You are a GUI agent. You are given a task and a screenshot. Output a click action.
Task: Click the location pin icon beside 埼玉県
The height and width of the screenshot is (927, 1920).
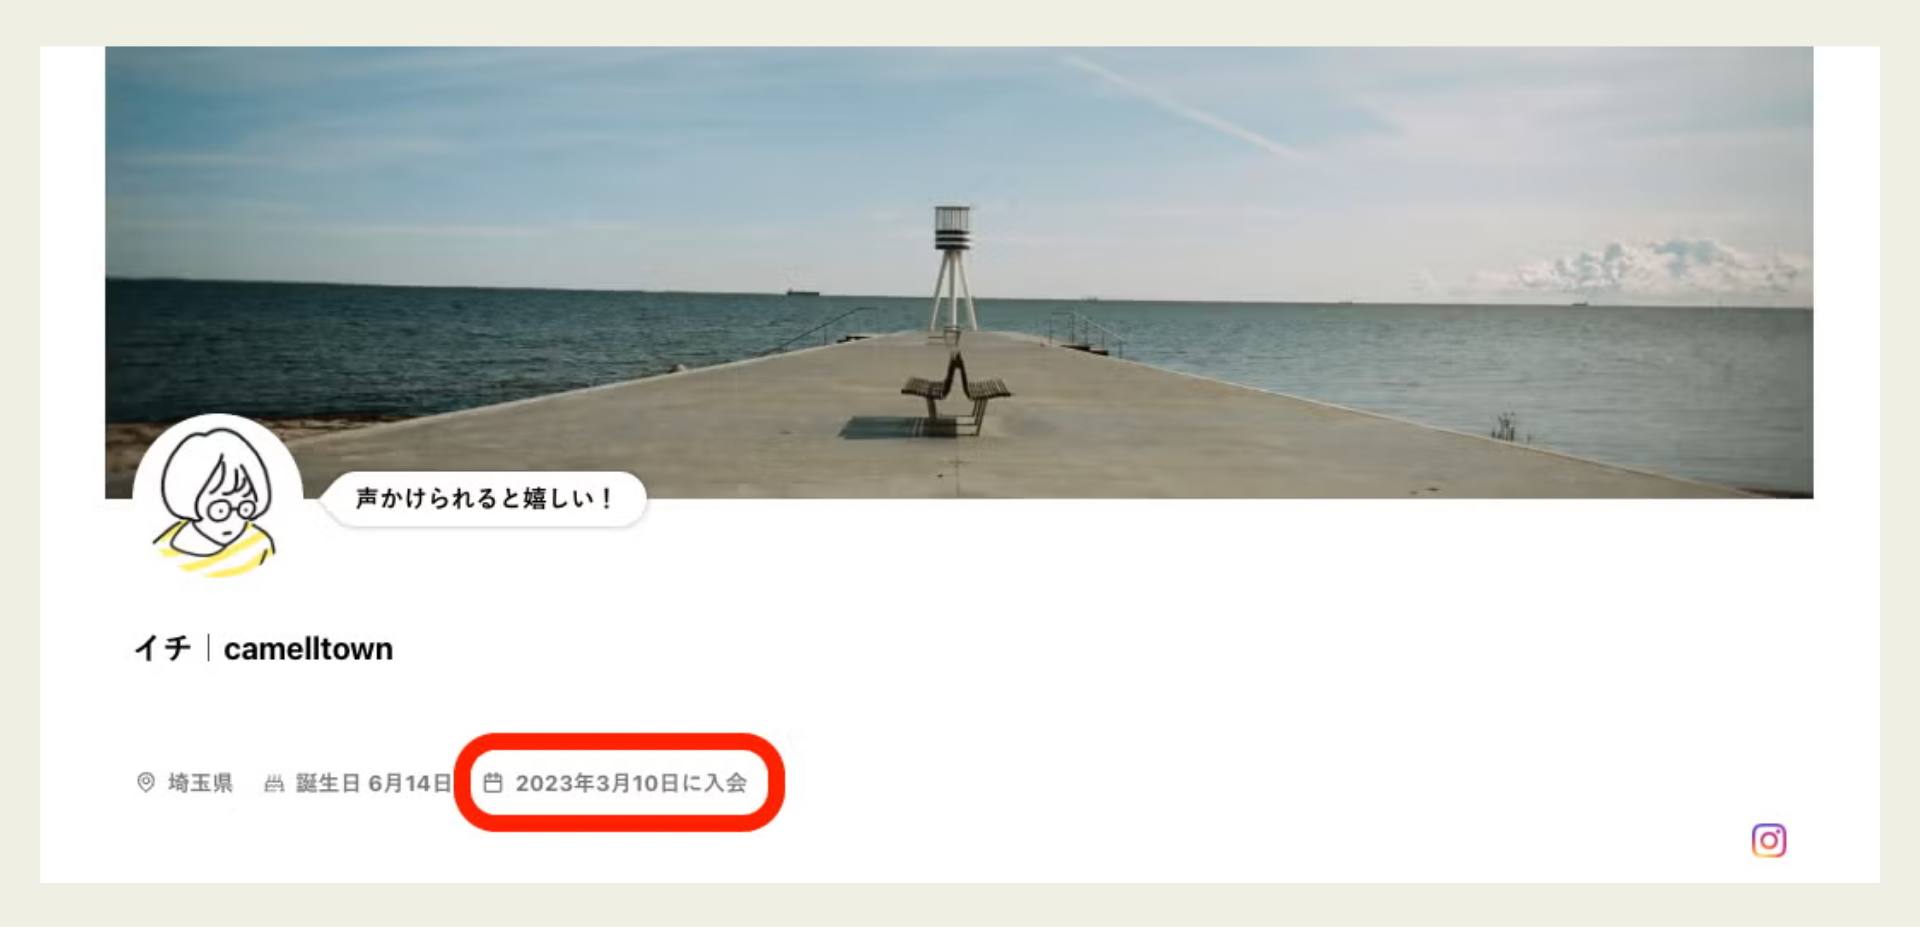146,782
